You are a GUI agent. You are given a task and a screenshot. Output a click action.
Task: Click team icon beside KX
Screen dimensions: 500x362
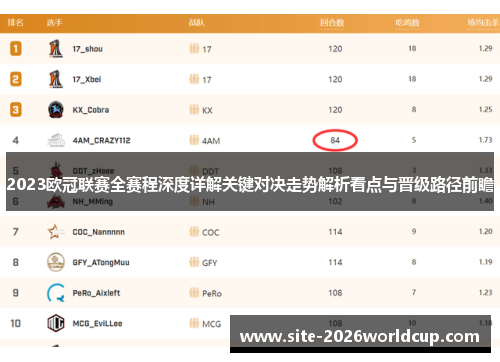coord(194,109)
